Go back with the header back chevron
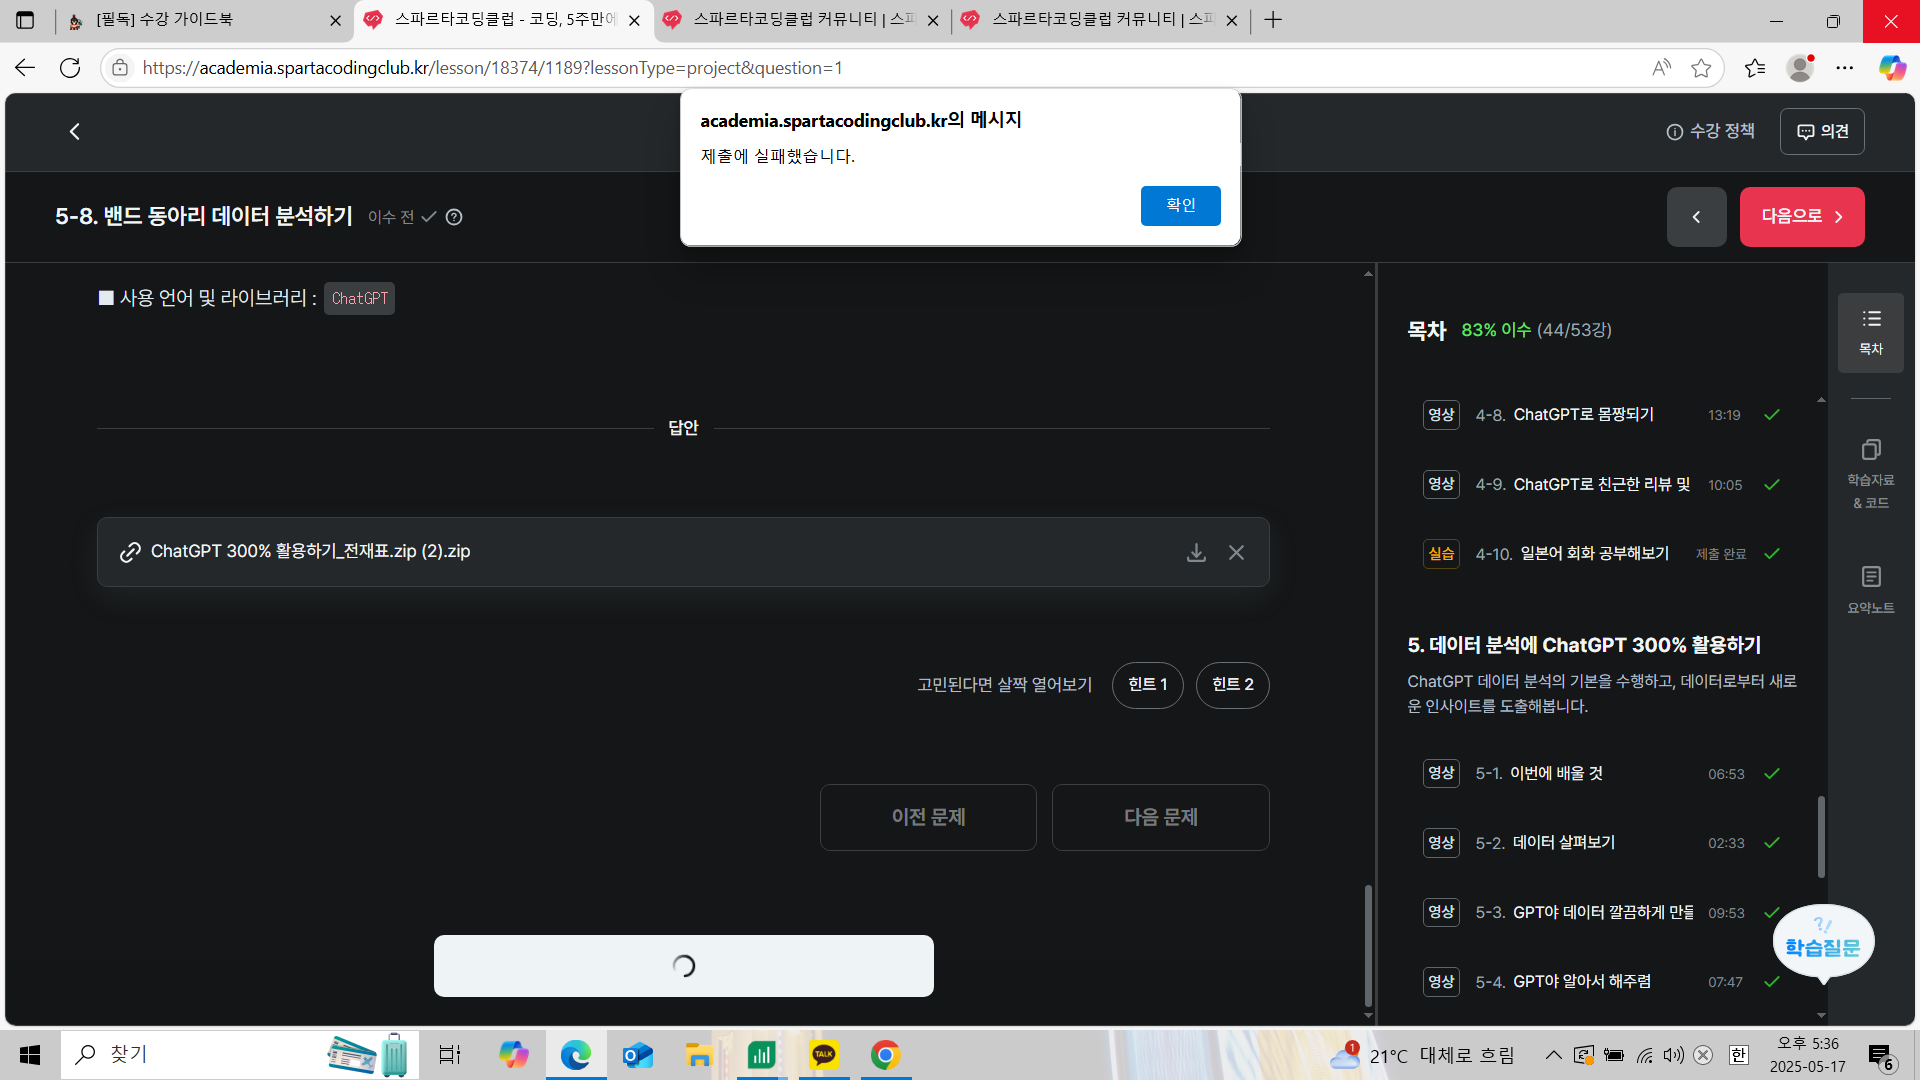 (74, 131)
